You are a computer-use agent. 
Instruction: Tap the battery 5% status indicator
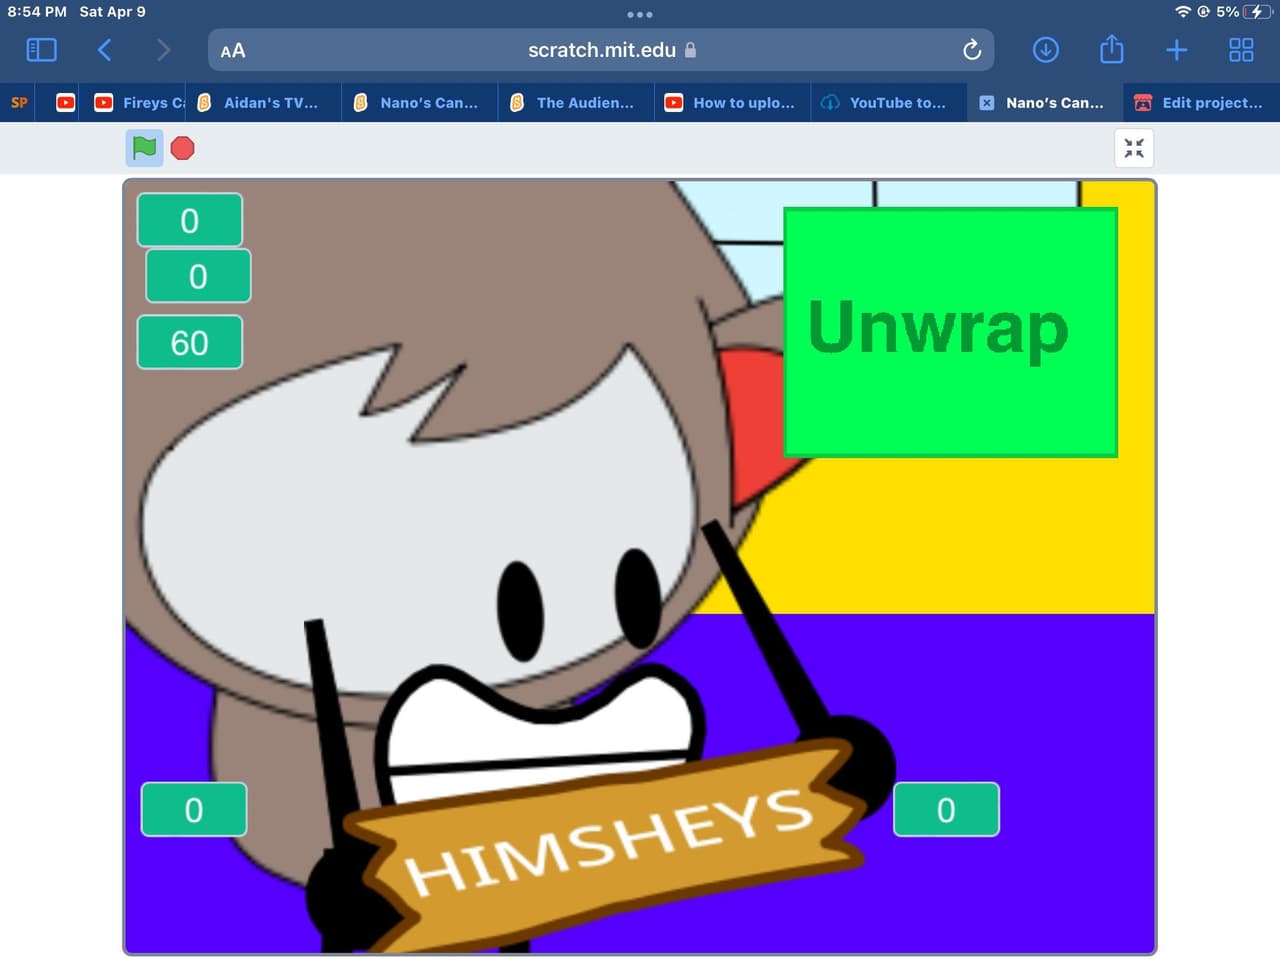(x=1243, y=12)
